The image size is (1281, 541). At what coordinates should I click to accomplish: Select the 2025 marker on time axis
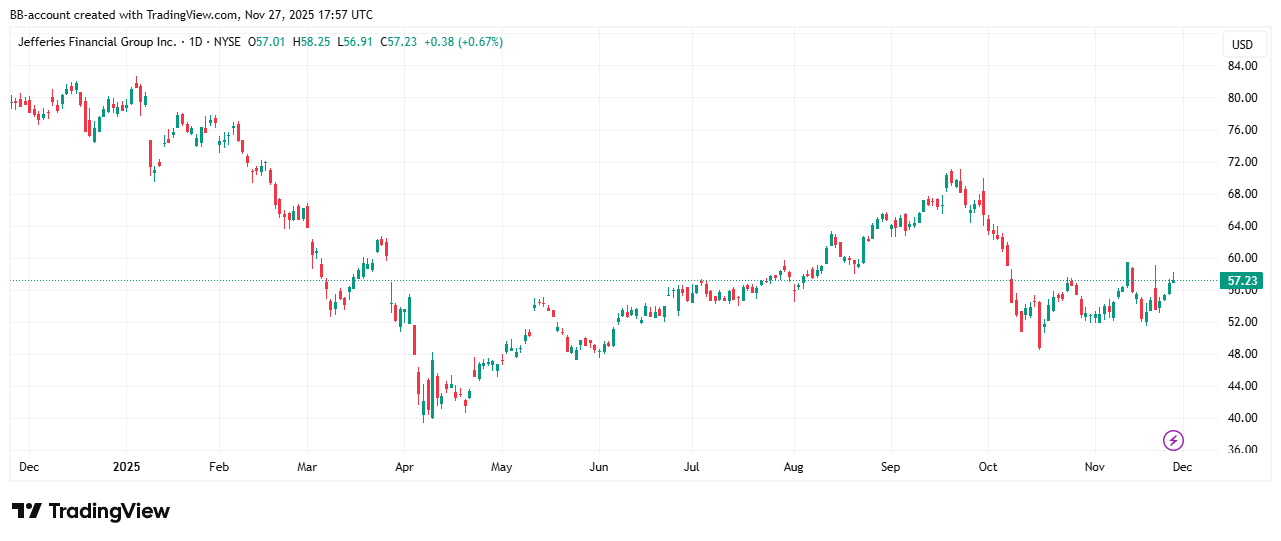coord(126,467)
